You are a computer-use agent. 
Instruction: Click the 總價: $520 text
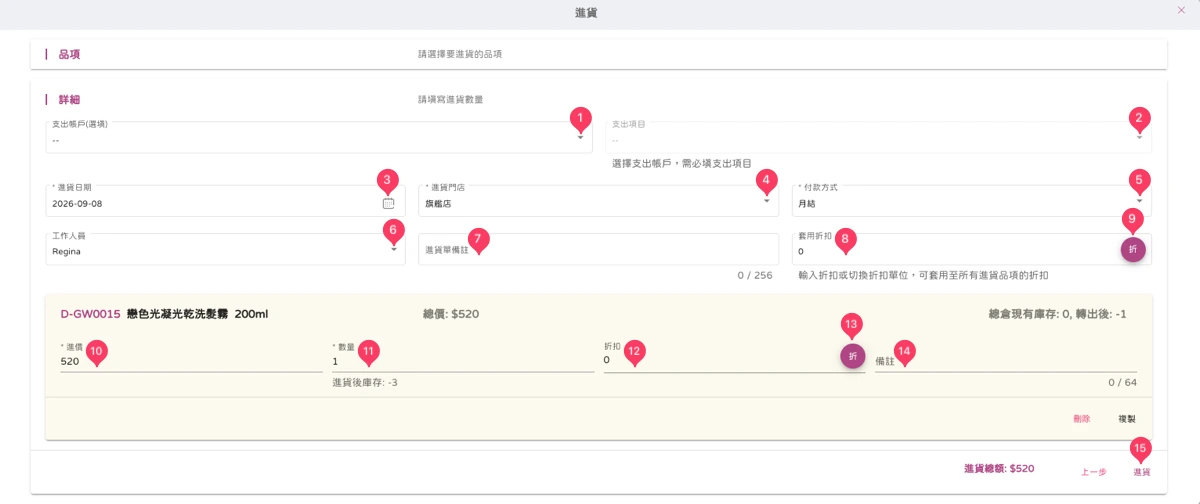(x=452, y=314)
